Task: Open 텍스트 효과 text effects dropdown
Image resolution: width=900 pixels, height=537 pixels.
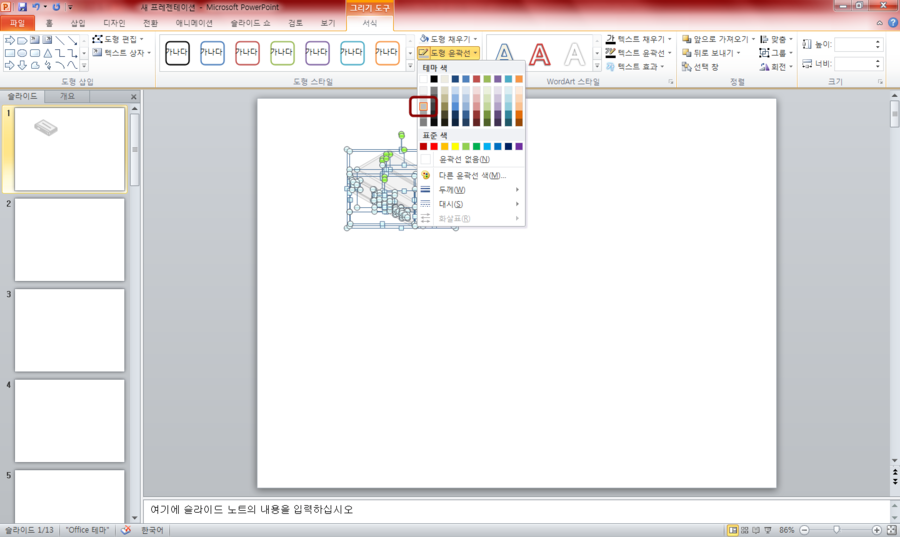Action: pyautogui.click(x=635, y=67)
